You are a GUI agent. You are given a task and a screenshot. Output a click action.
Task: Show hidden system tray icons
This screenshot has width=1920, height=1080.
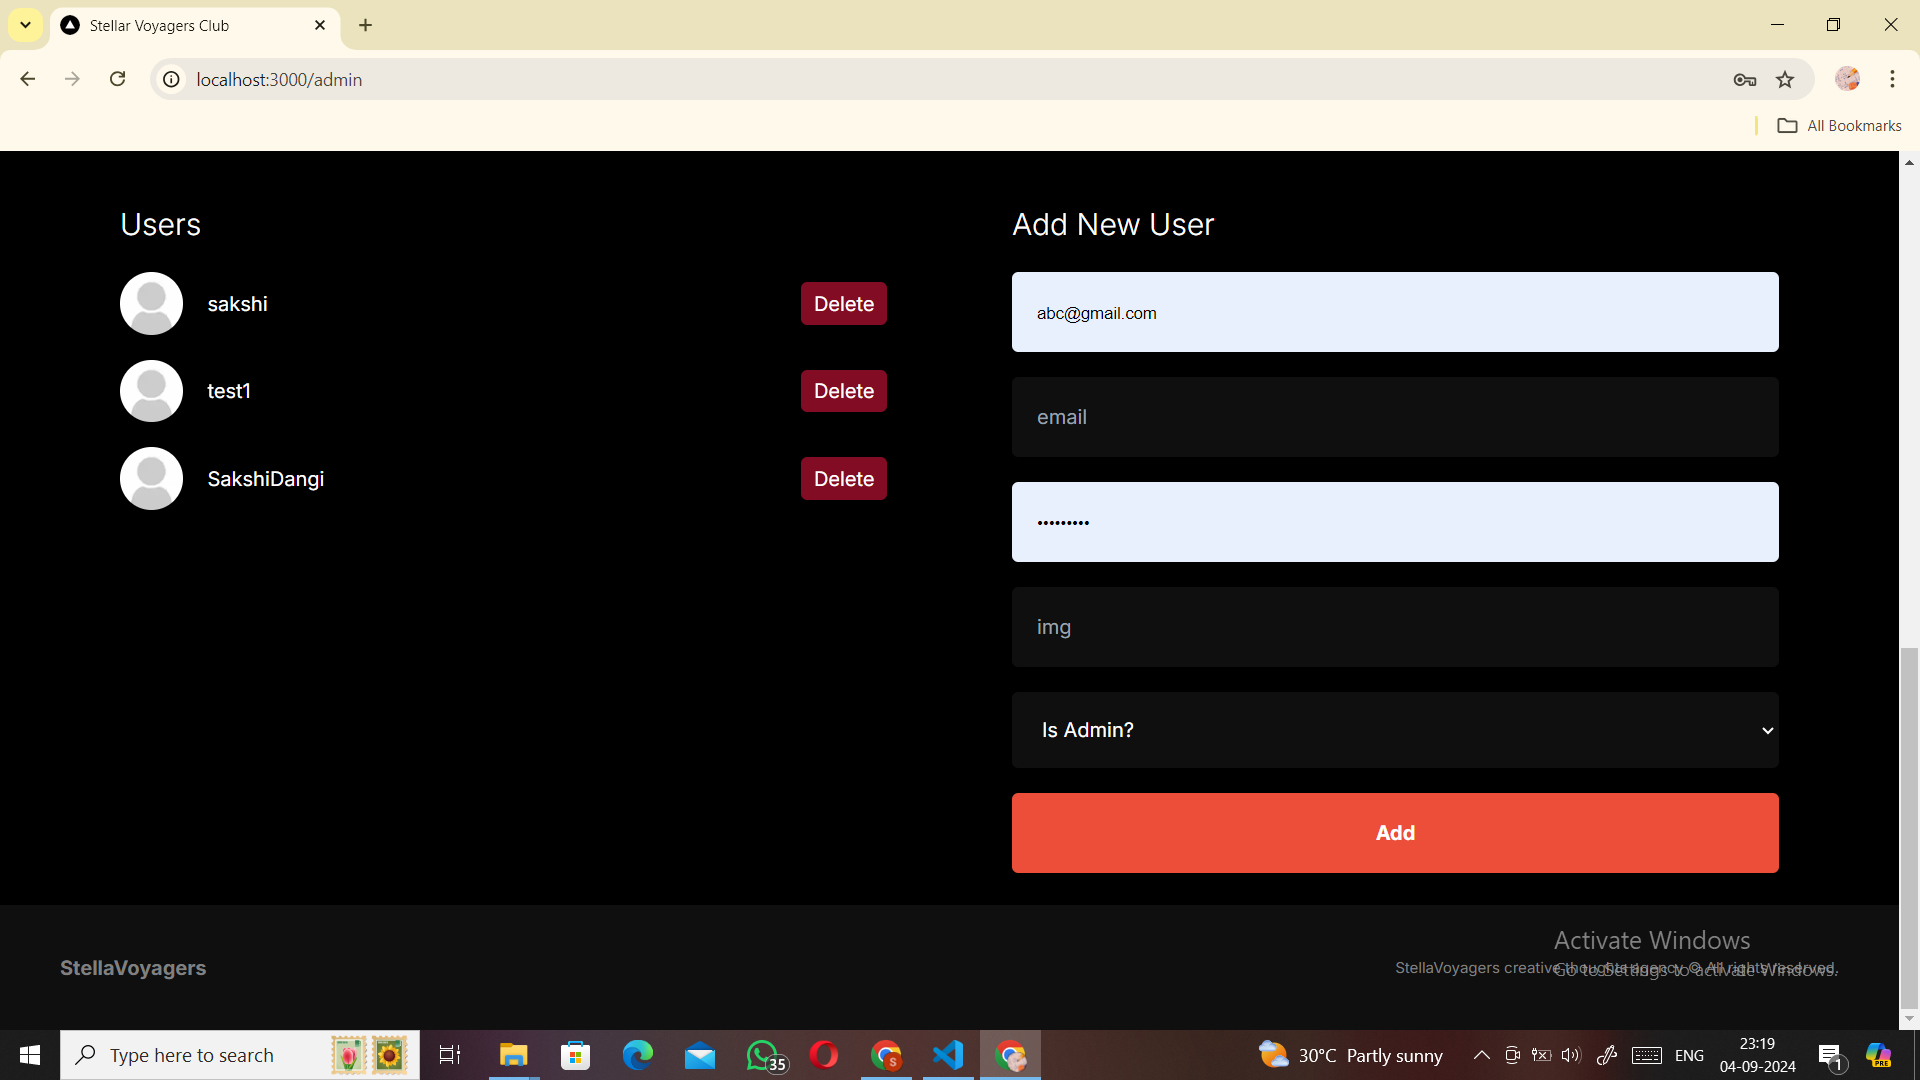[1481, 1055]
